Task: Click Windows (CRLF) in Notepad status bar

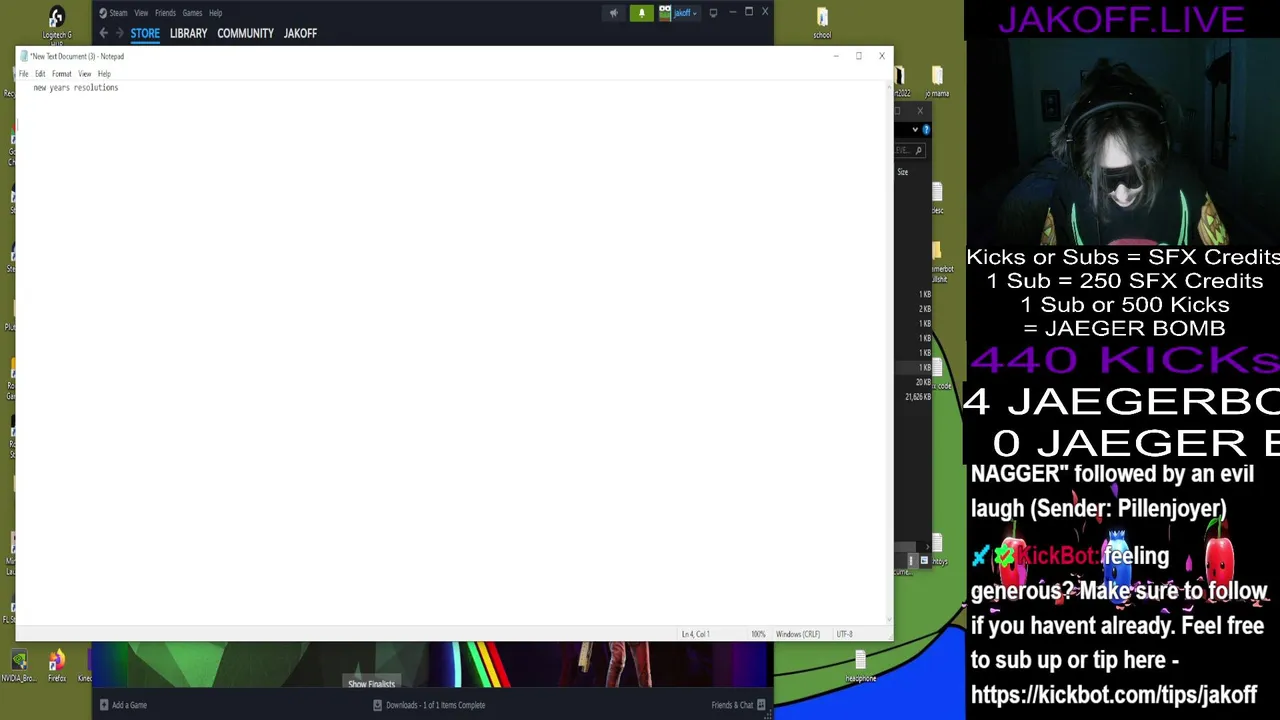Action: [798, 634]
